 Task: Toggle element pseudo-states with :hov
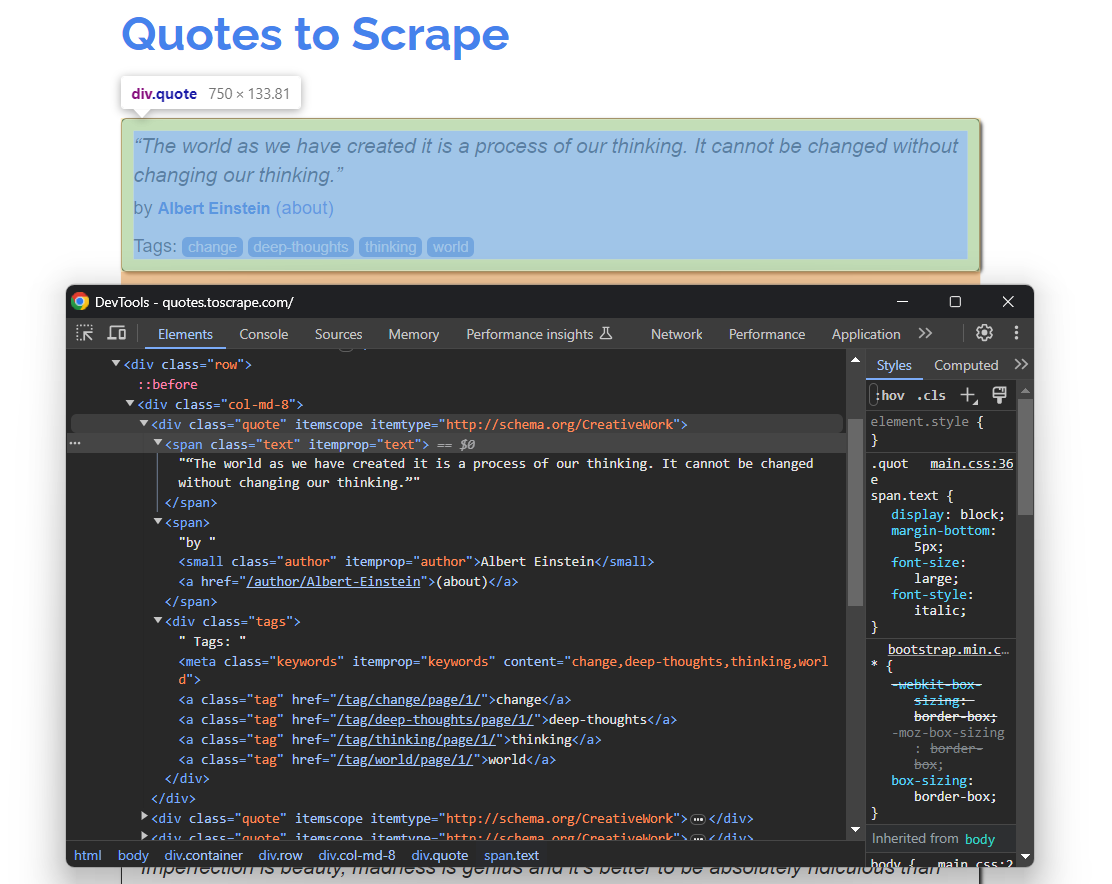[x=888, y=395]
